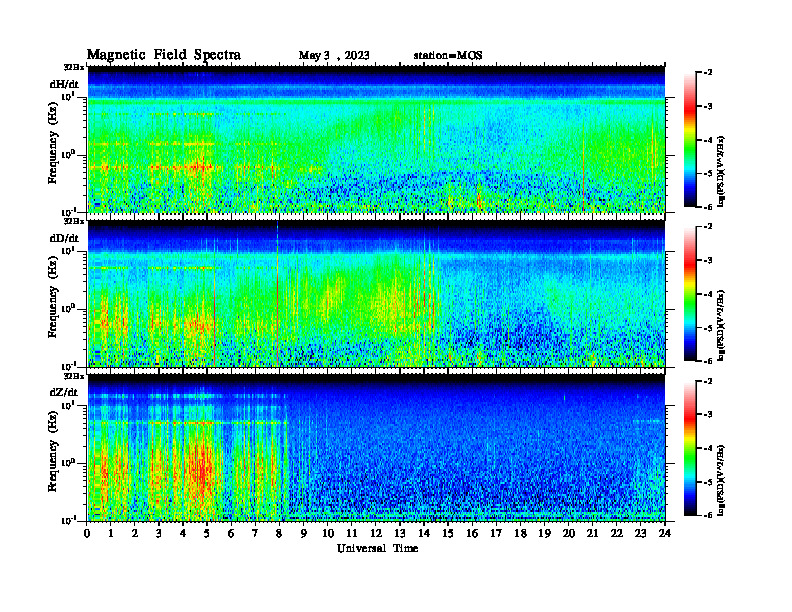
Task: Click the color scale bar beside dH/dt plot
Action: click(690, 139)
